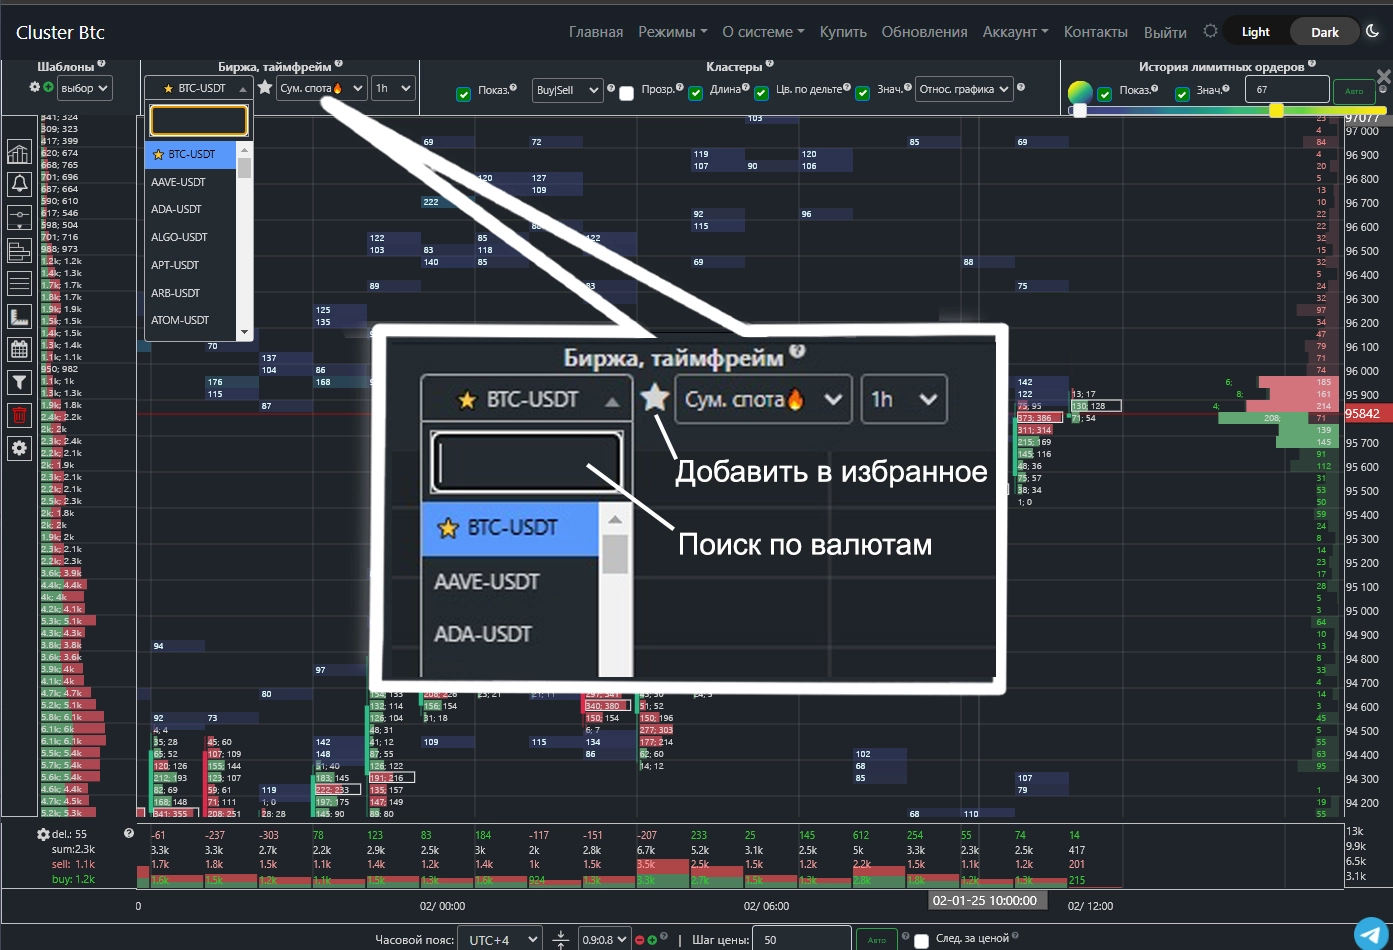Viewport: 1393px width, 950px height.
Task: Select ALGO-USDT from the currency list
Action: pyautogui.click(x=179, y=237)
